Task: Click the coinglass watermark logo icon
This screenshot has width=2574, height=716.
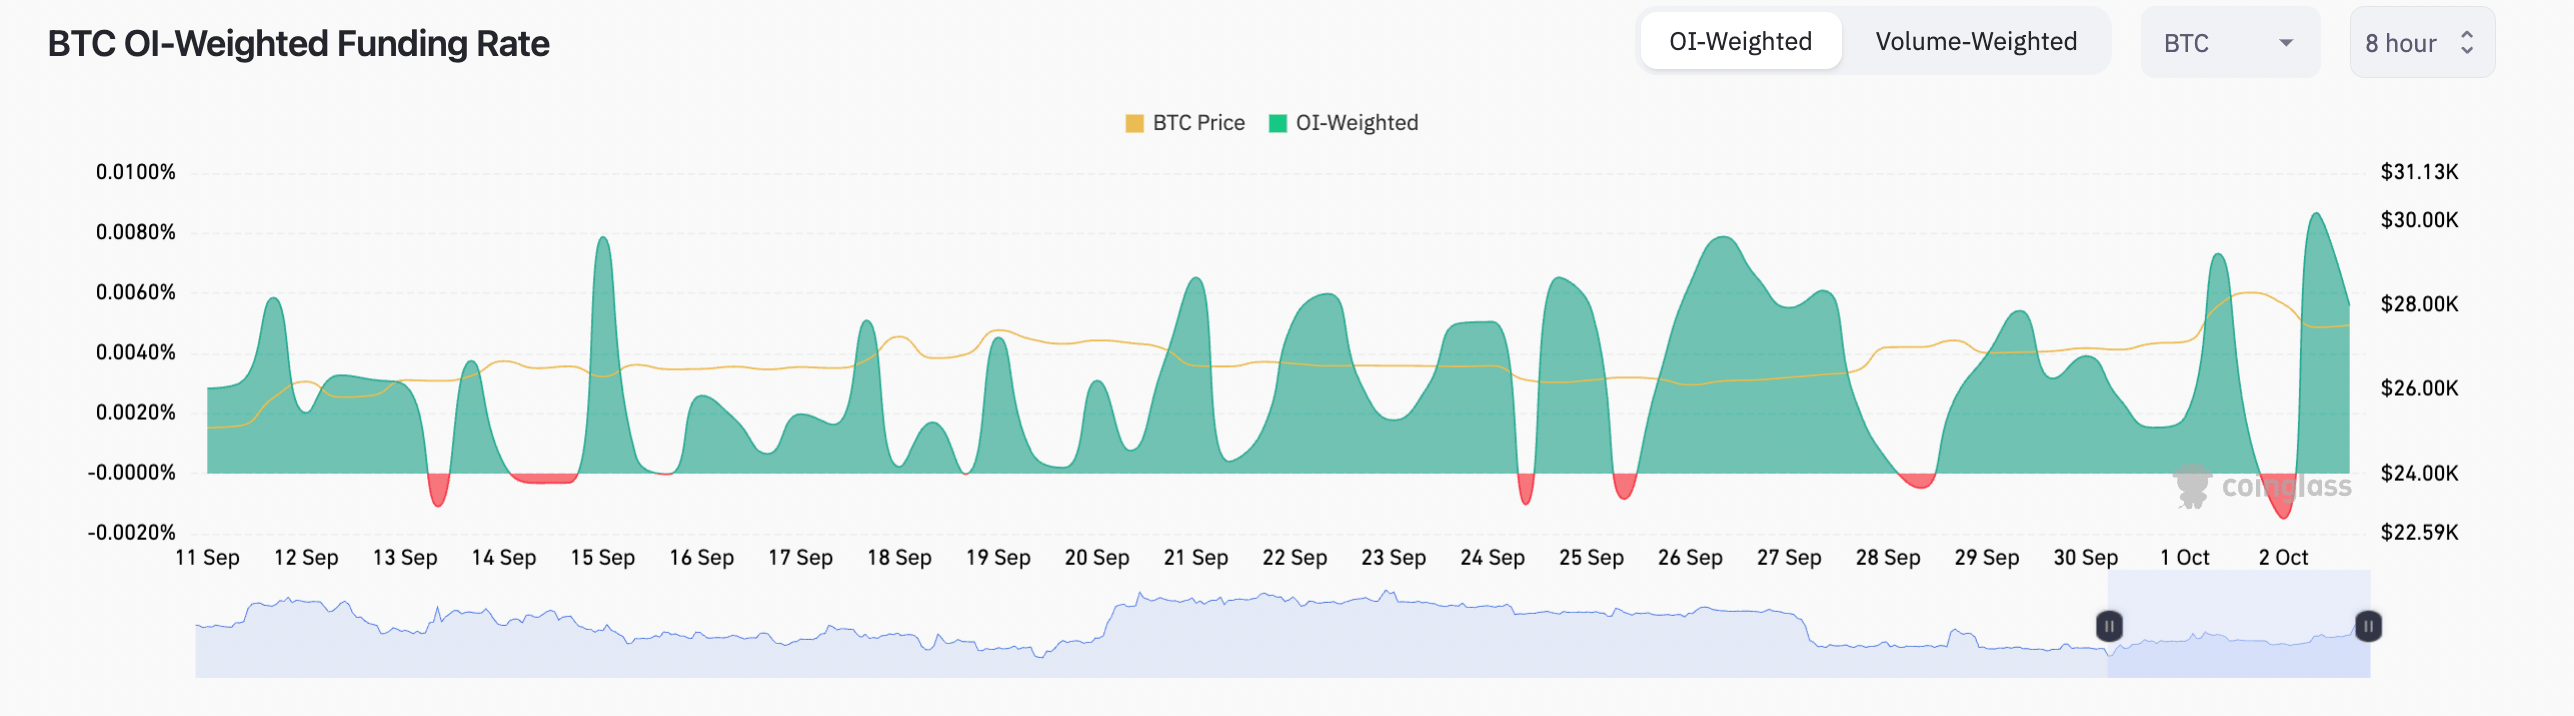Action: tap(2192, 486)
